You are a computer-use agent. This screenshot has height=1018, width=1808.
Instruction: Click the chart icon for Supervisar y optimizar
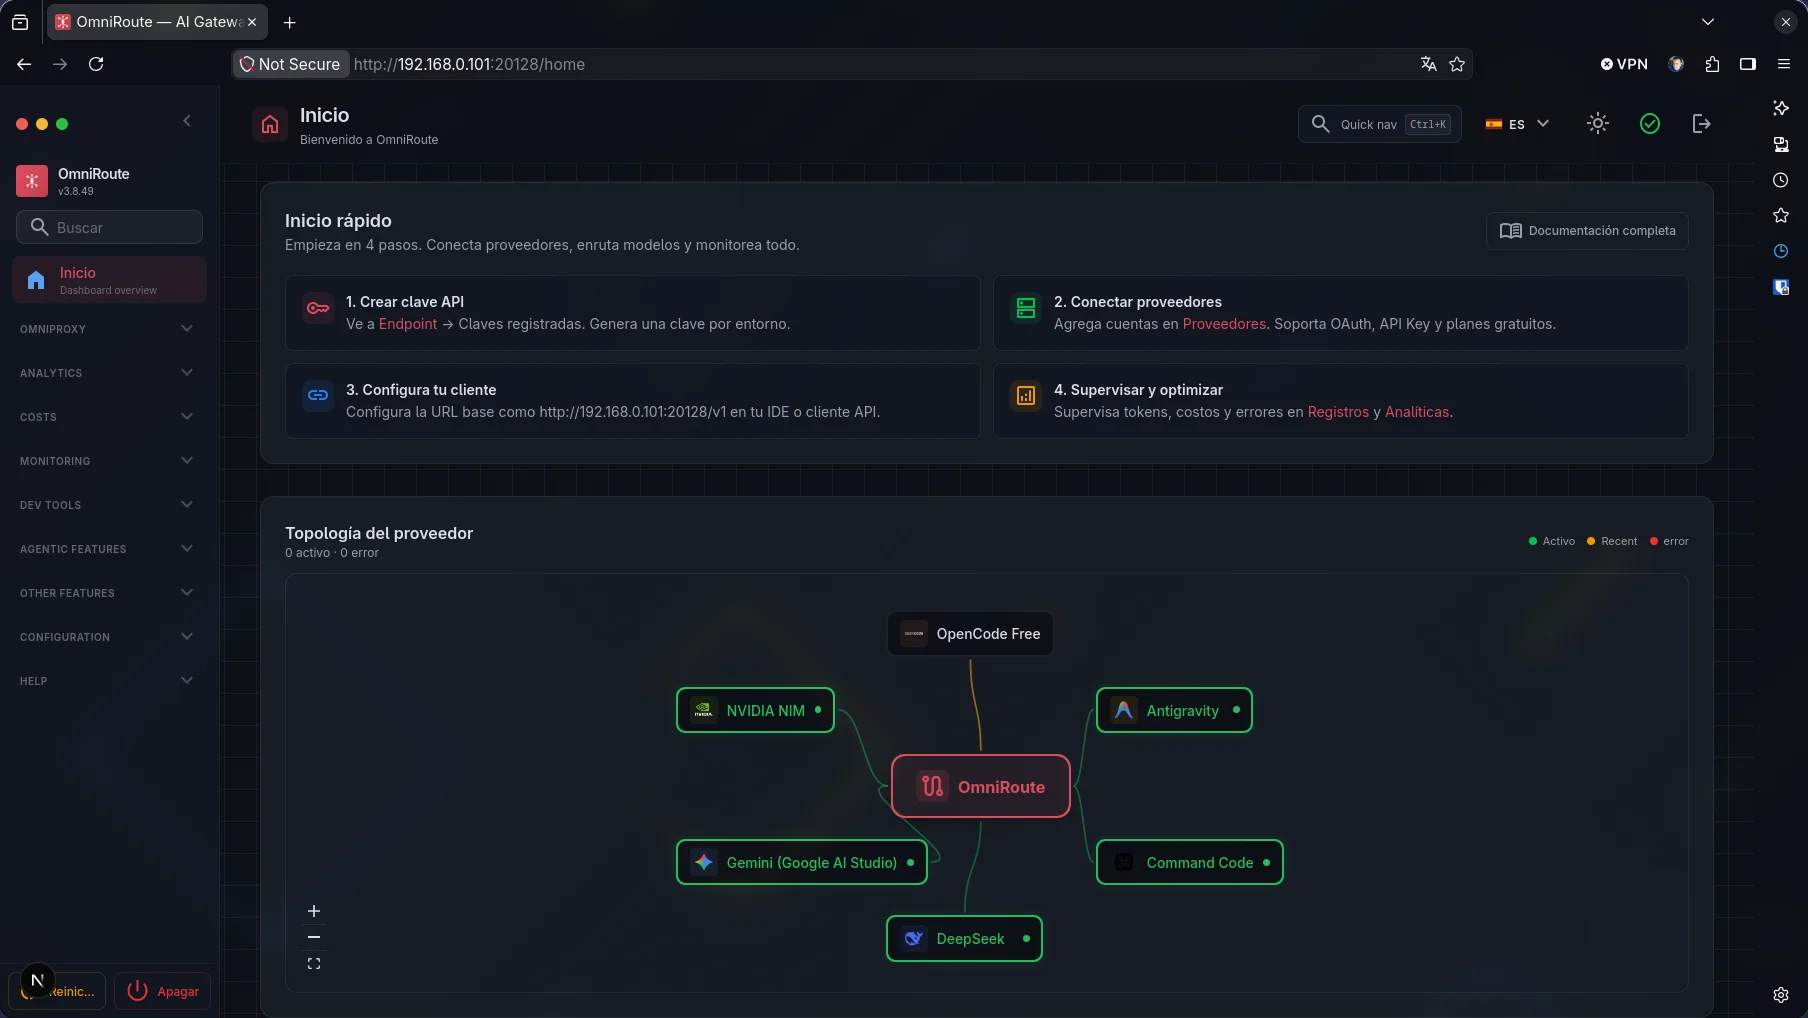1026,395
